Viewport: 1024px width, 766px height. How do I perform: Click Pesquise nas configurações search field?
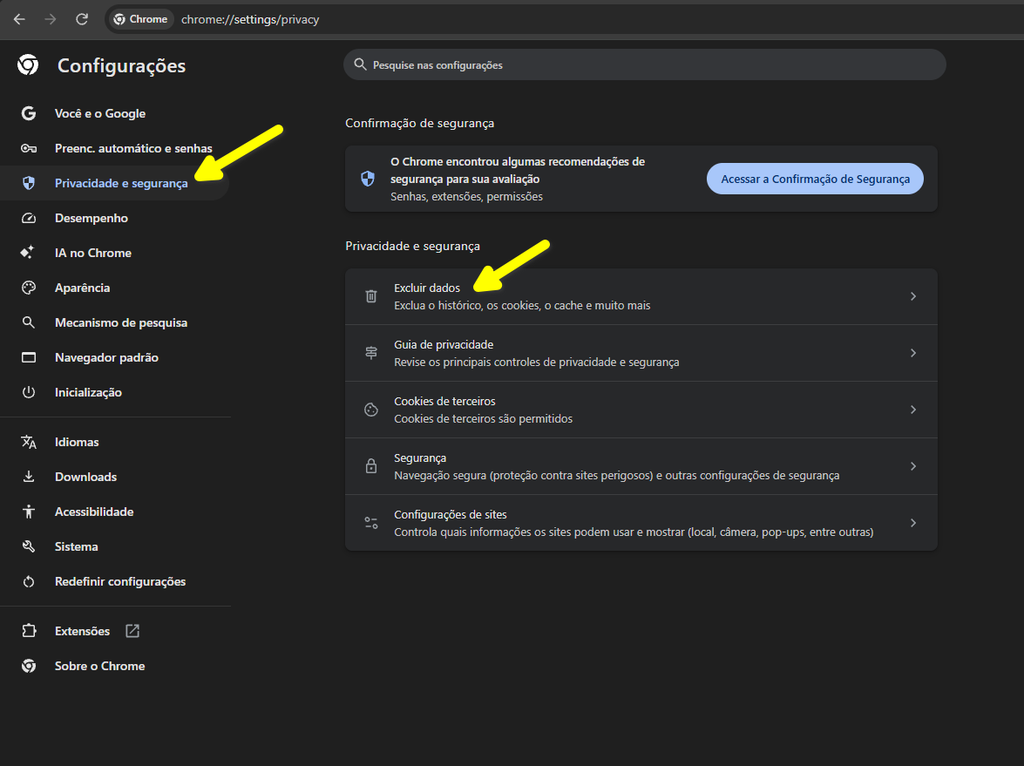point(645,65)
